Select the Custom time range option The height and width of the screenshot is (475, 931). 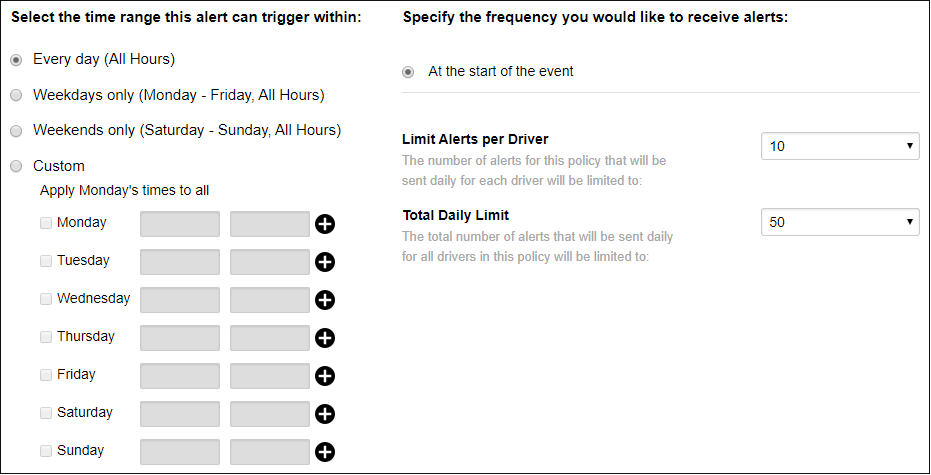pos(17,166)
